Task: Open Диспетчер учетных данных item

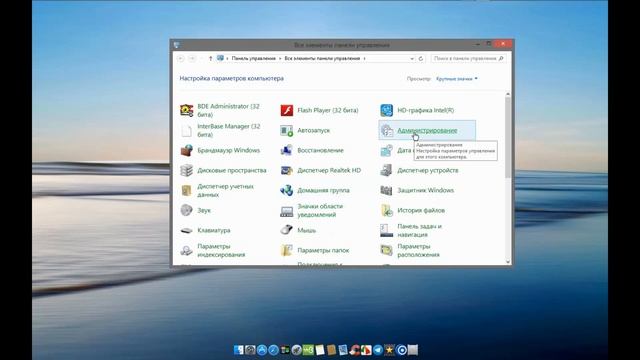Action: tap(218, 190)
